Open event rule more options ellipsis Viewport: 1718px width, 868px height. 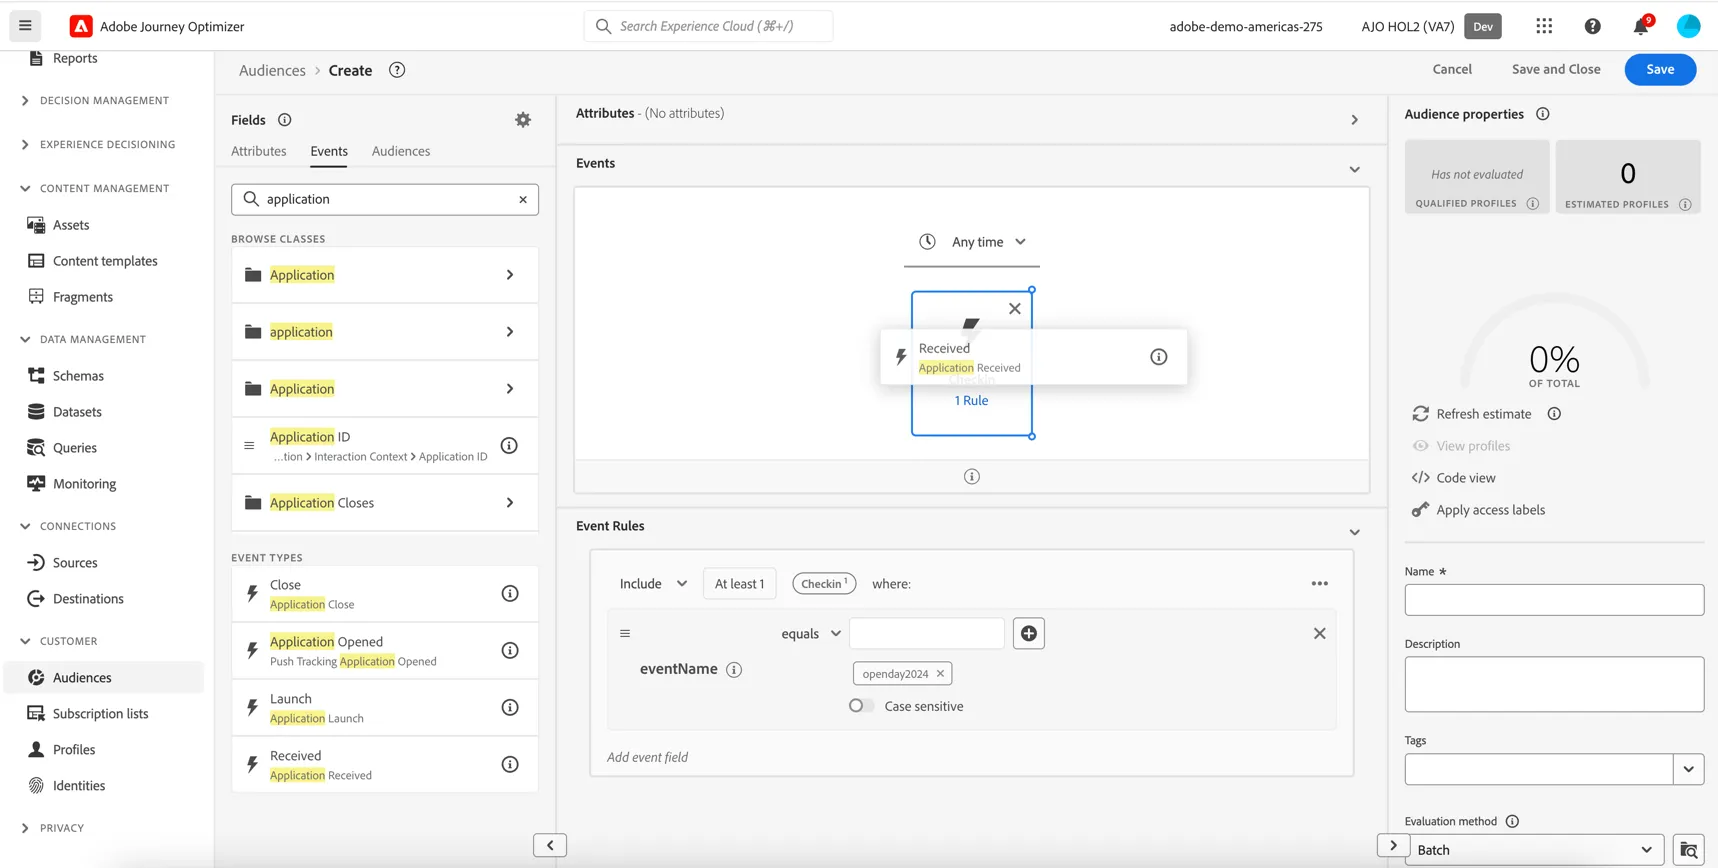click(1319, 584)
